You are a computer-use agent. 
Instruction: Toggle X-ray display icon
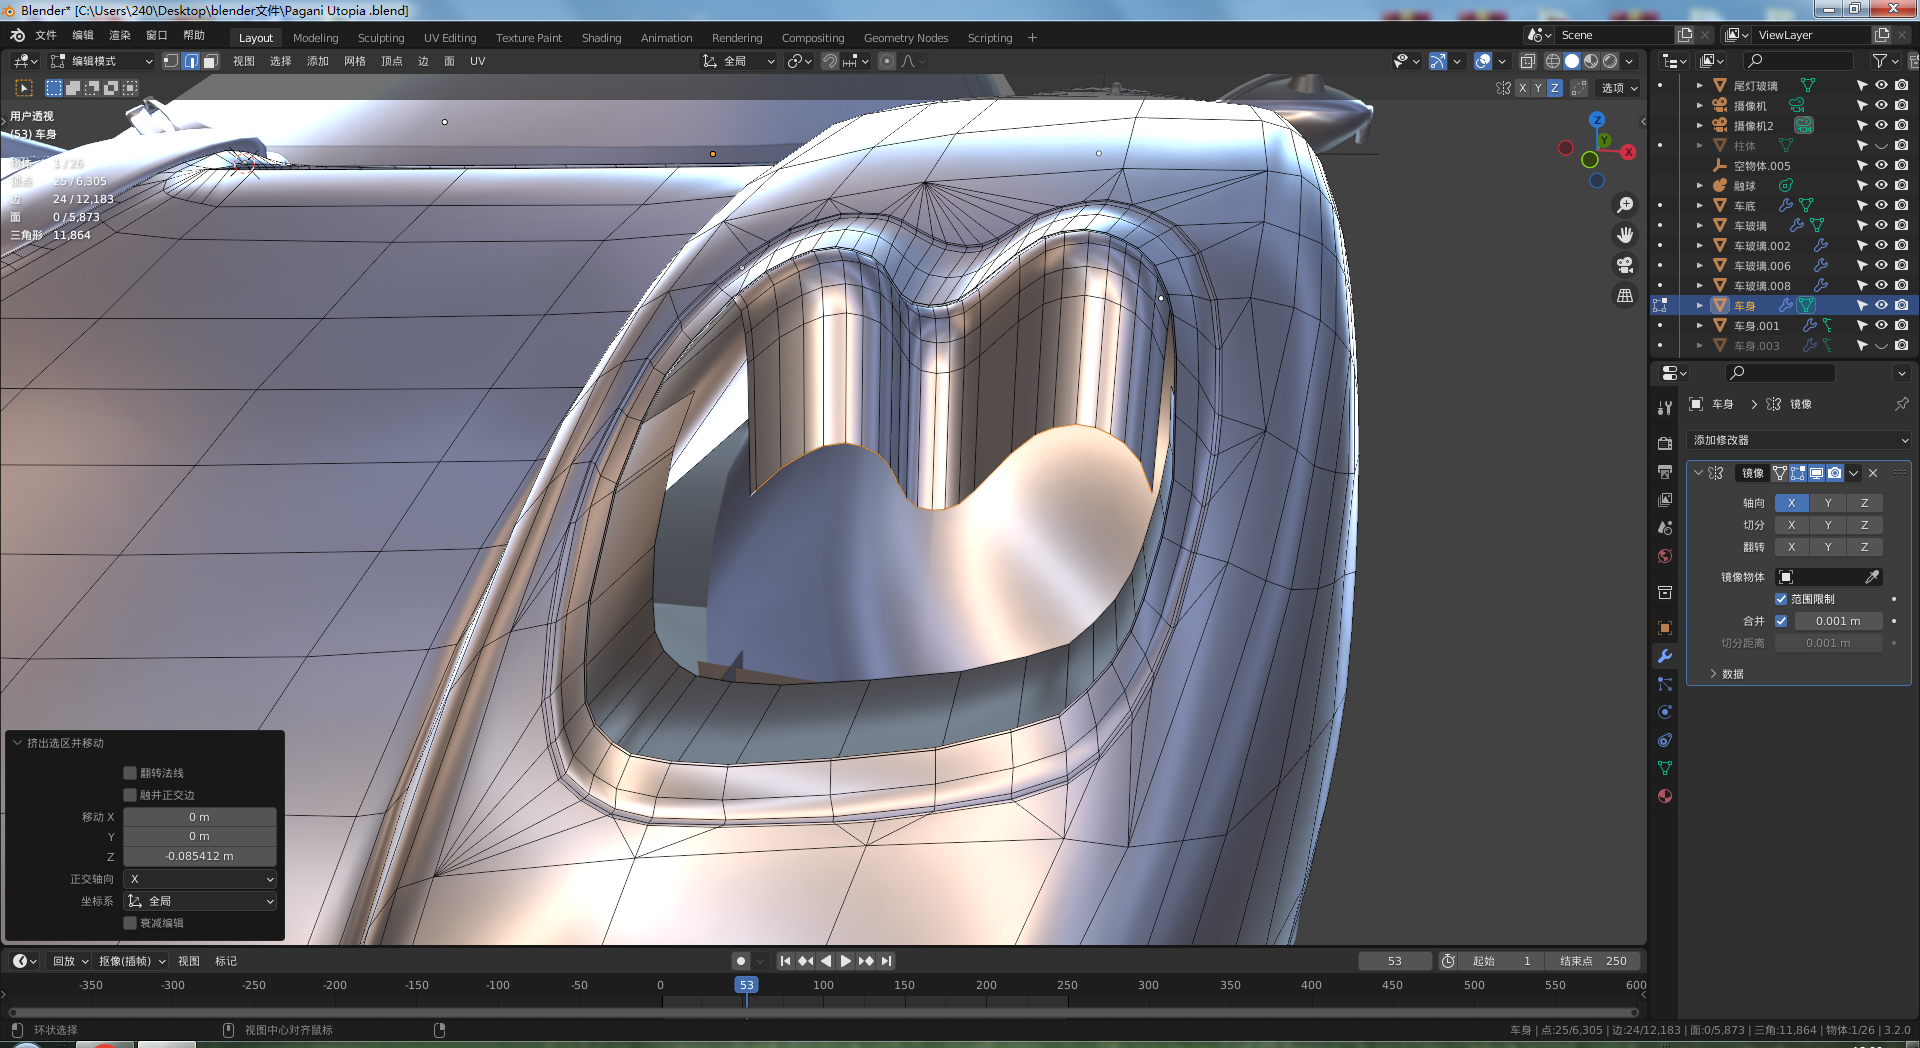(x=1527, y=61)
